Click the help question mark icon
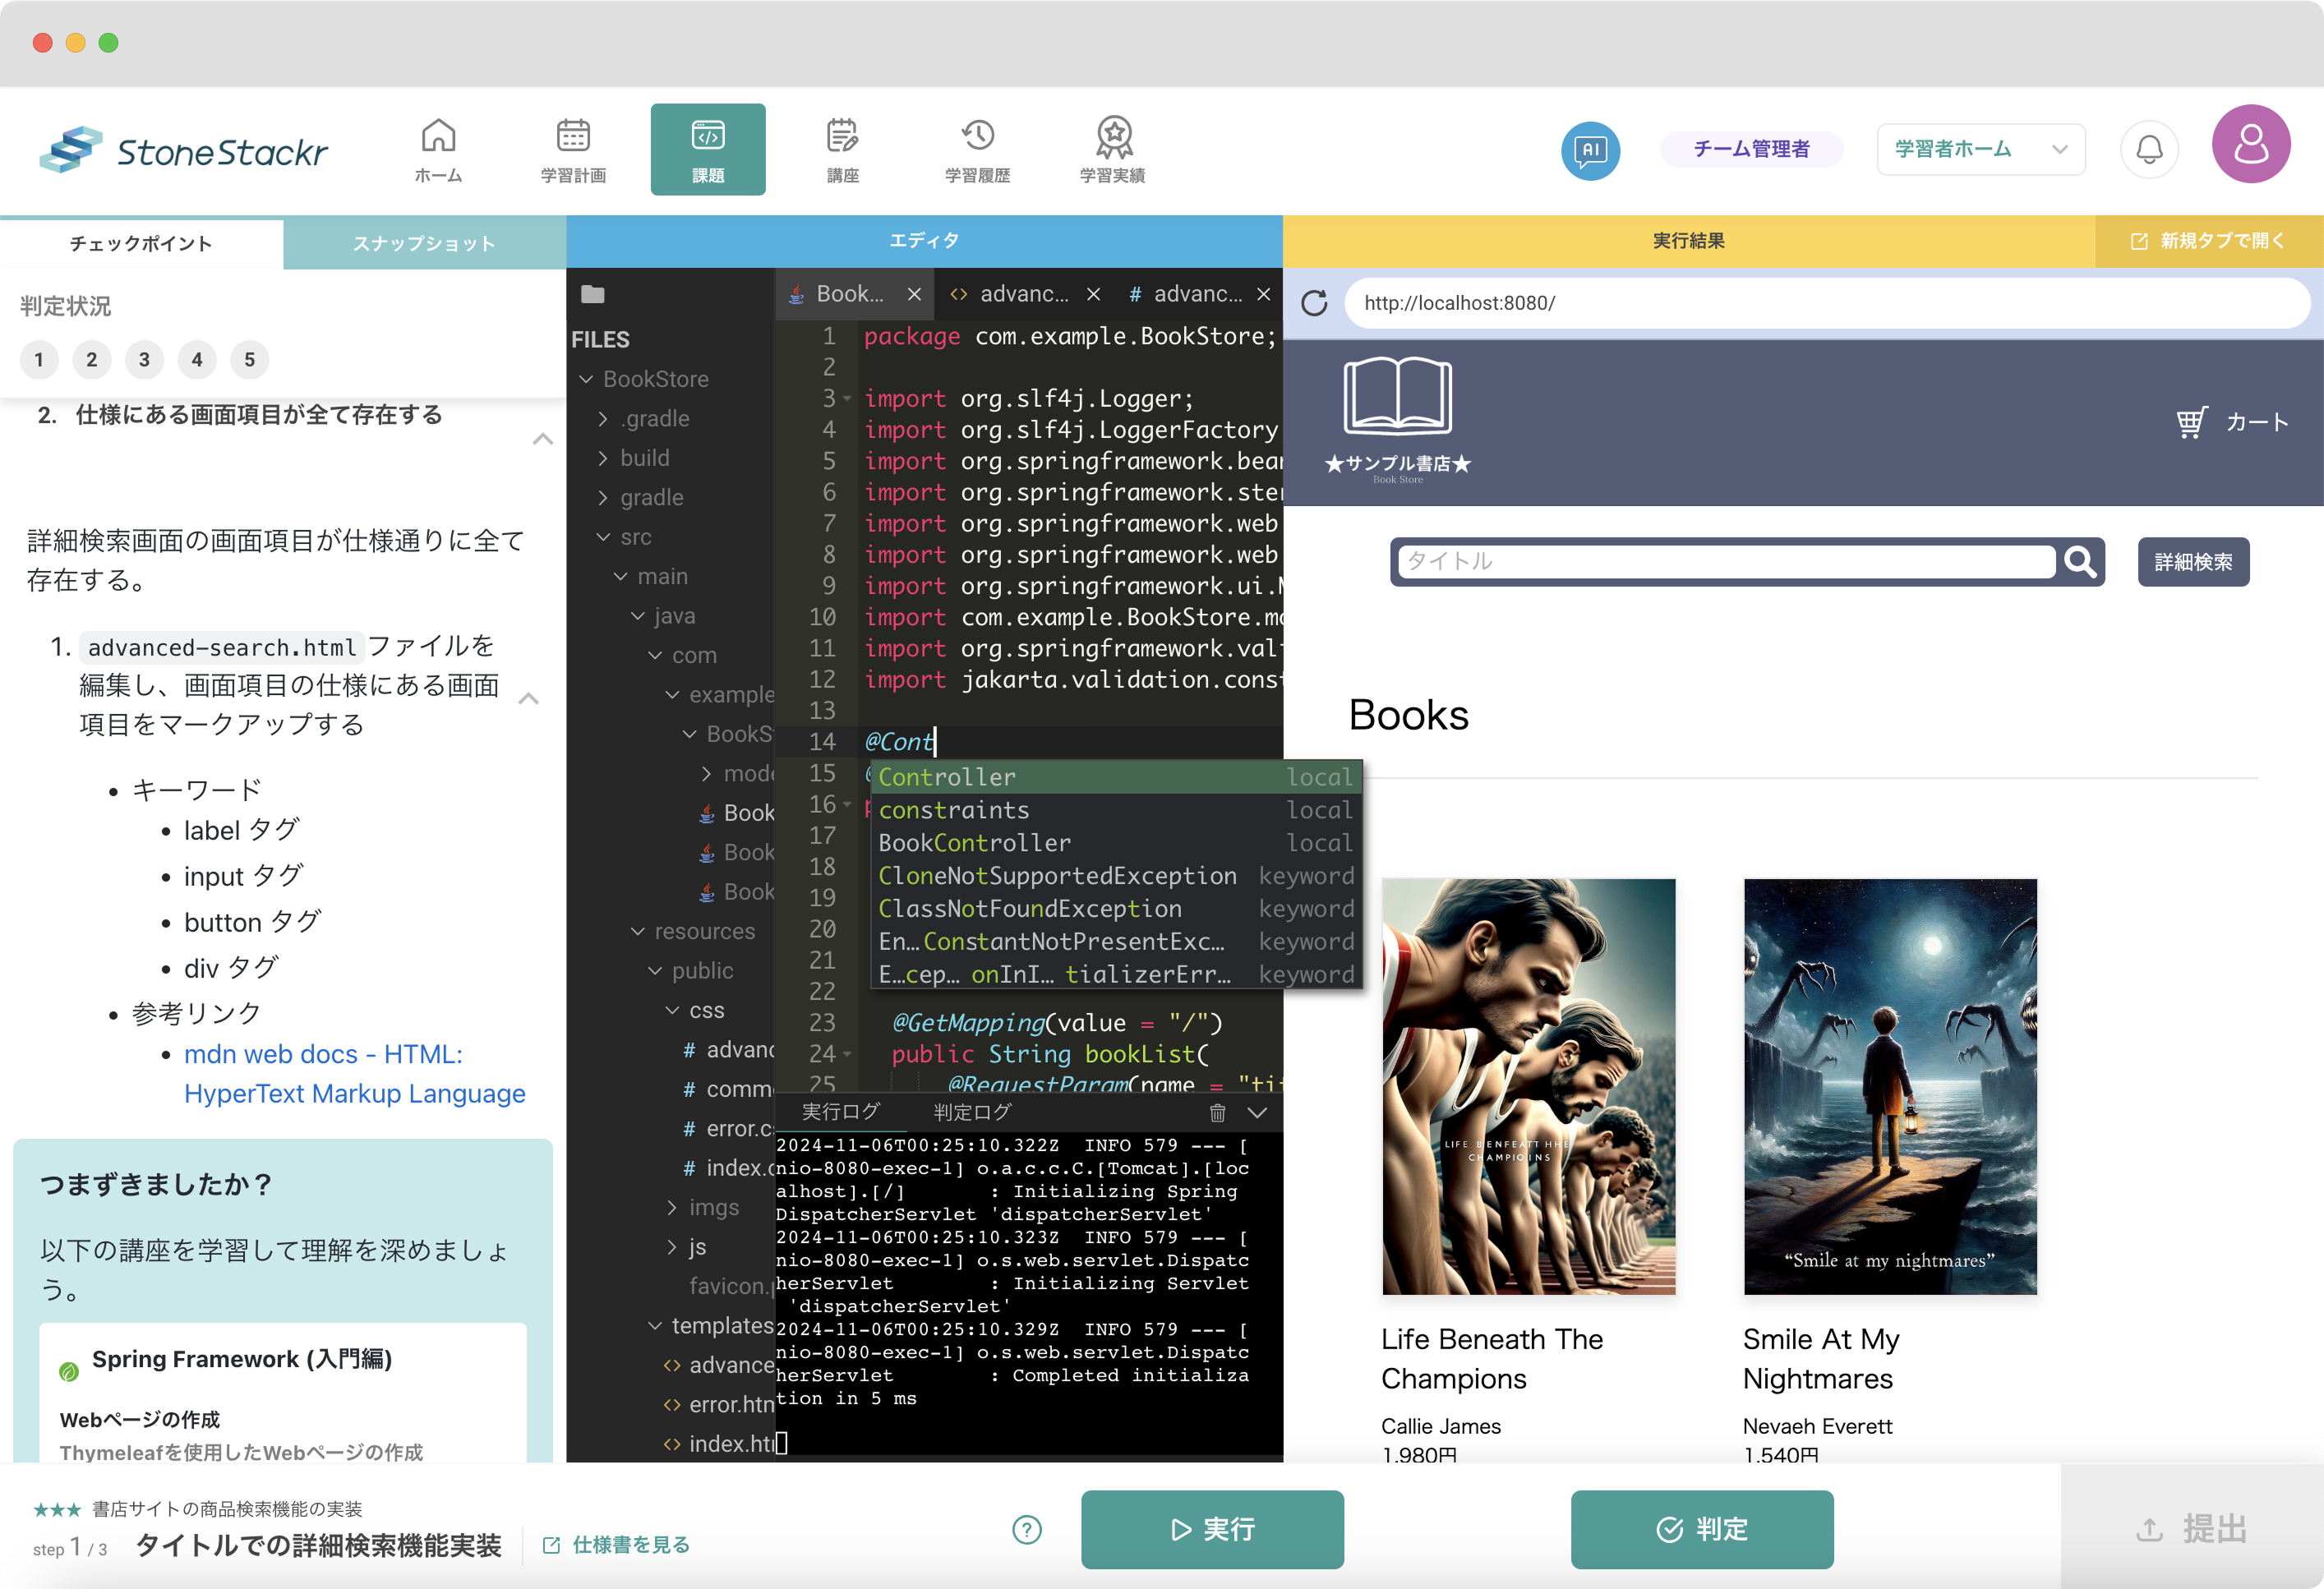Image resolution: width=2324 pixels, height=1589 pixels. tap(1027, 1529)
